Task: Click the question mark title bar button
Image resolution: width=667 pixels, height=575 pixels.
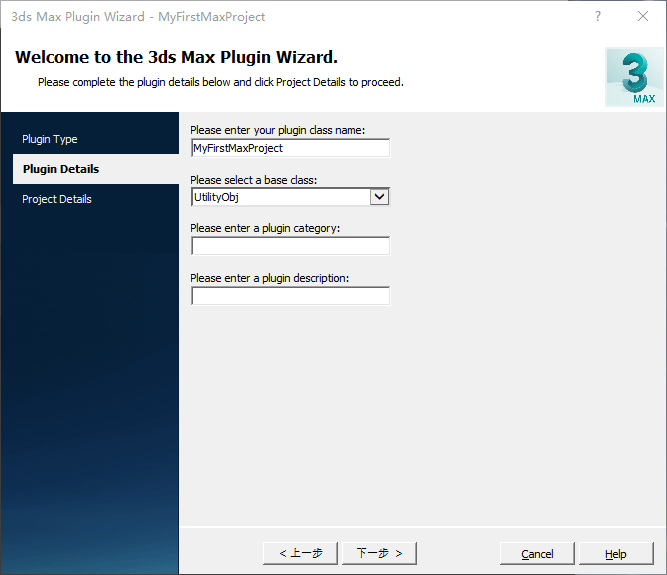Action: [x=598, y=17]
